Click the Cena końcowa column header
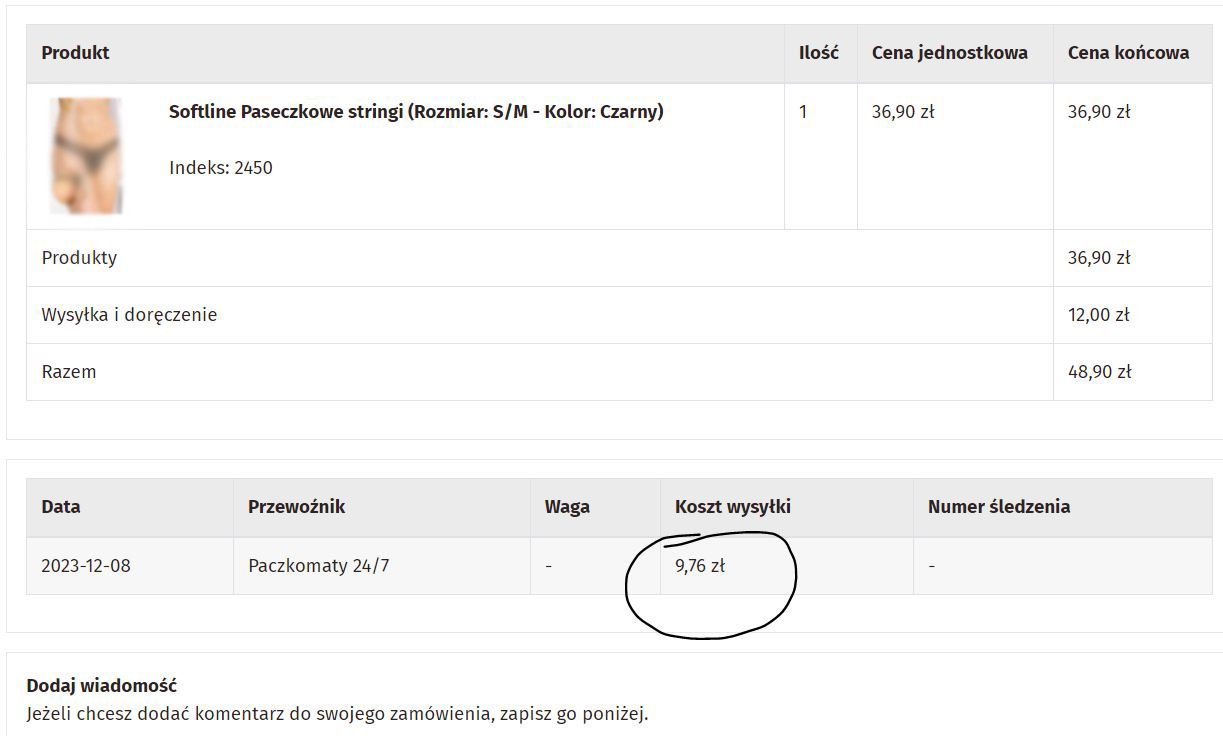The image size is (1223, 736). 1129,52
